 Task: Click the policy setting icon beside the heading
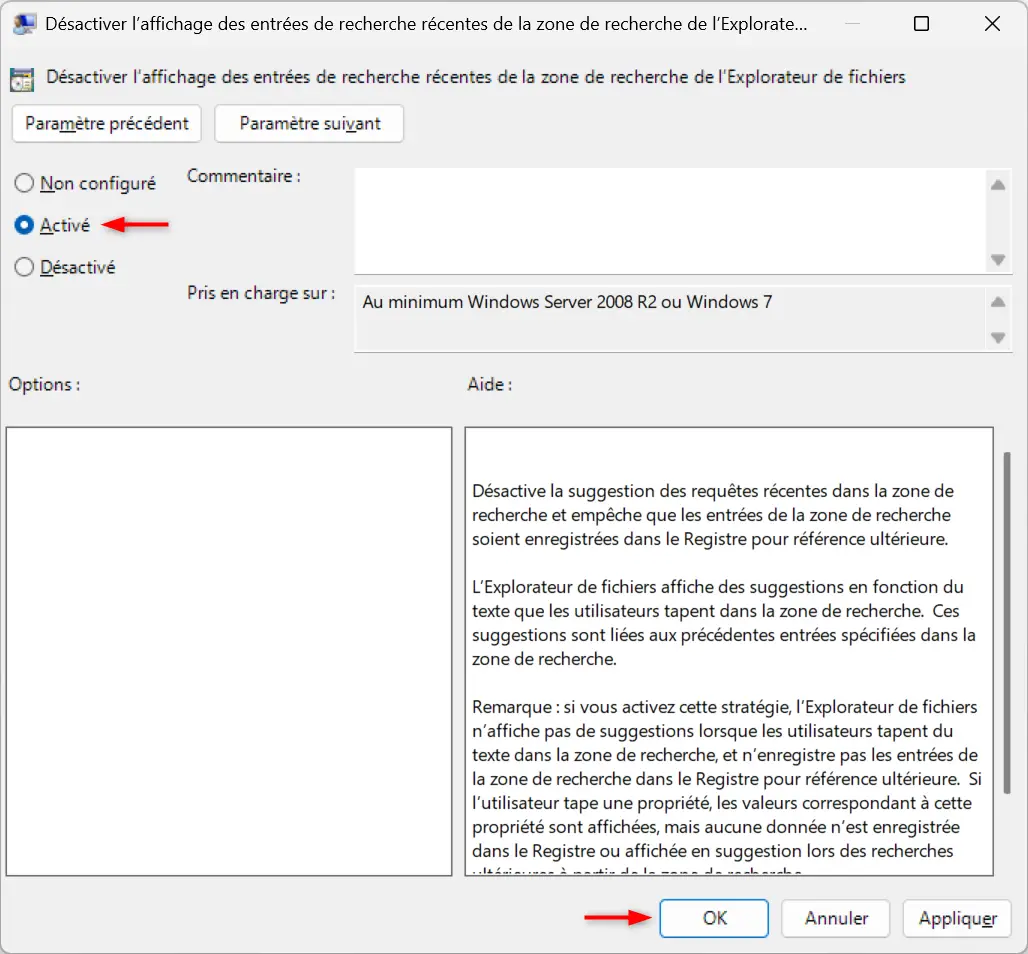pyautogui.click(x=22, y=79)
